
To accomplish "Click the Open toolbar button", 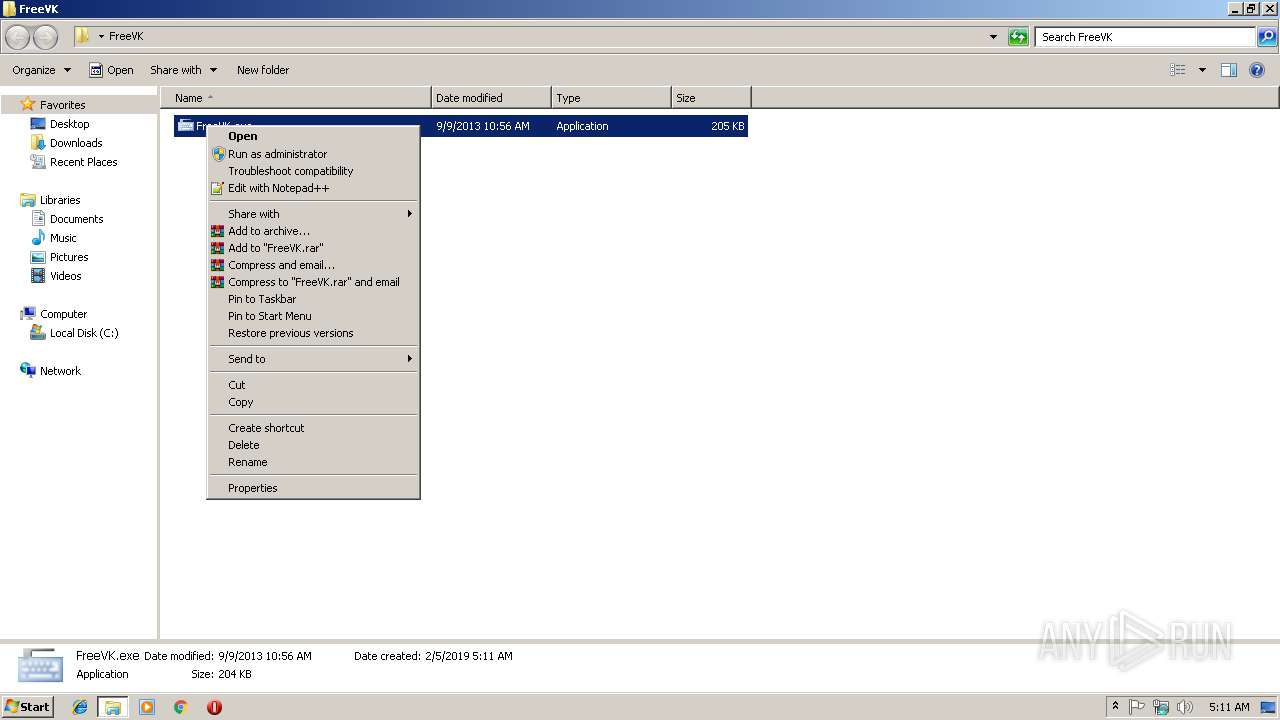I will (111, 70).
